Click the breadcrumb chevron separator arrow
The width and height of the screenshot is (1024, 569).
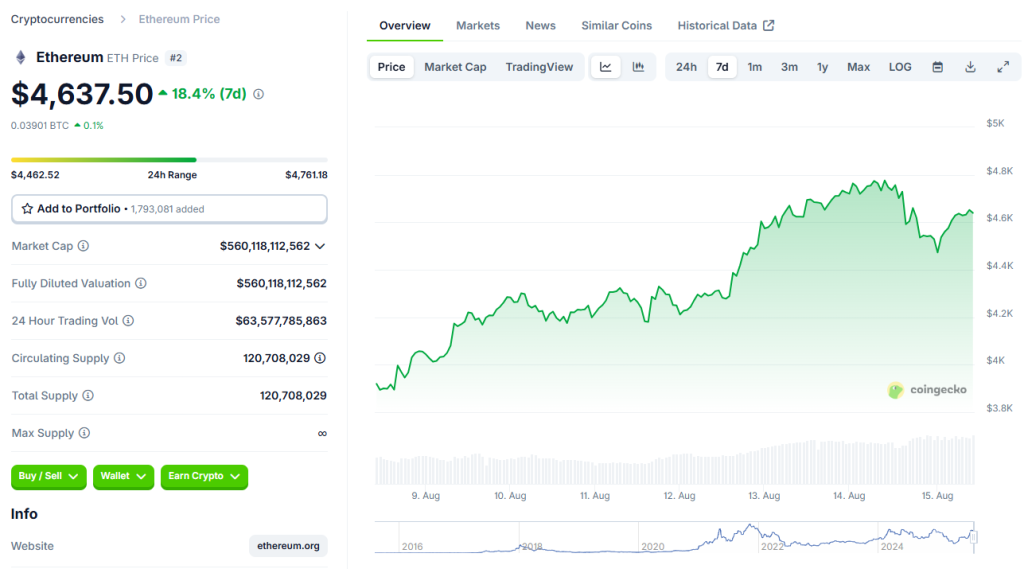coord(122,20)
